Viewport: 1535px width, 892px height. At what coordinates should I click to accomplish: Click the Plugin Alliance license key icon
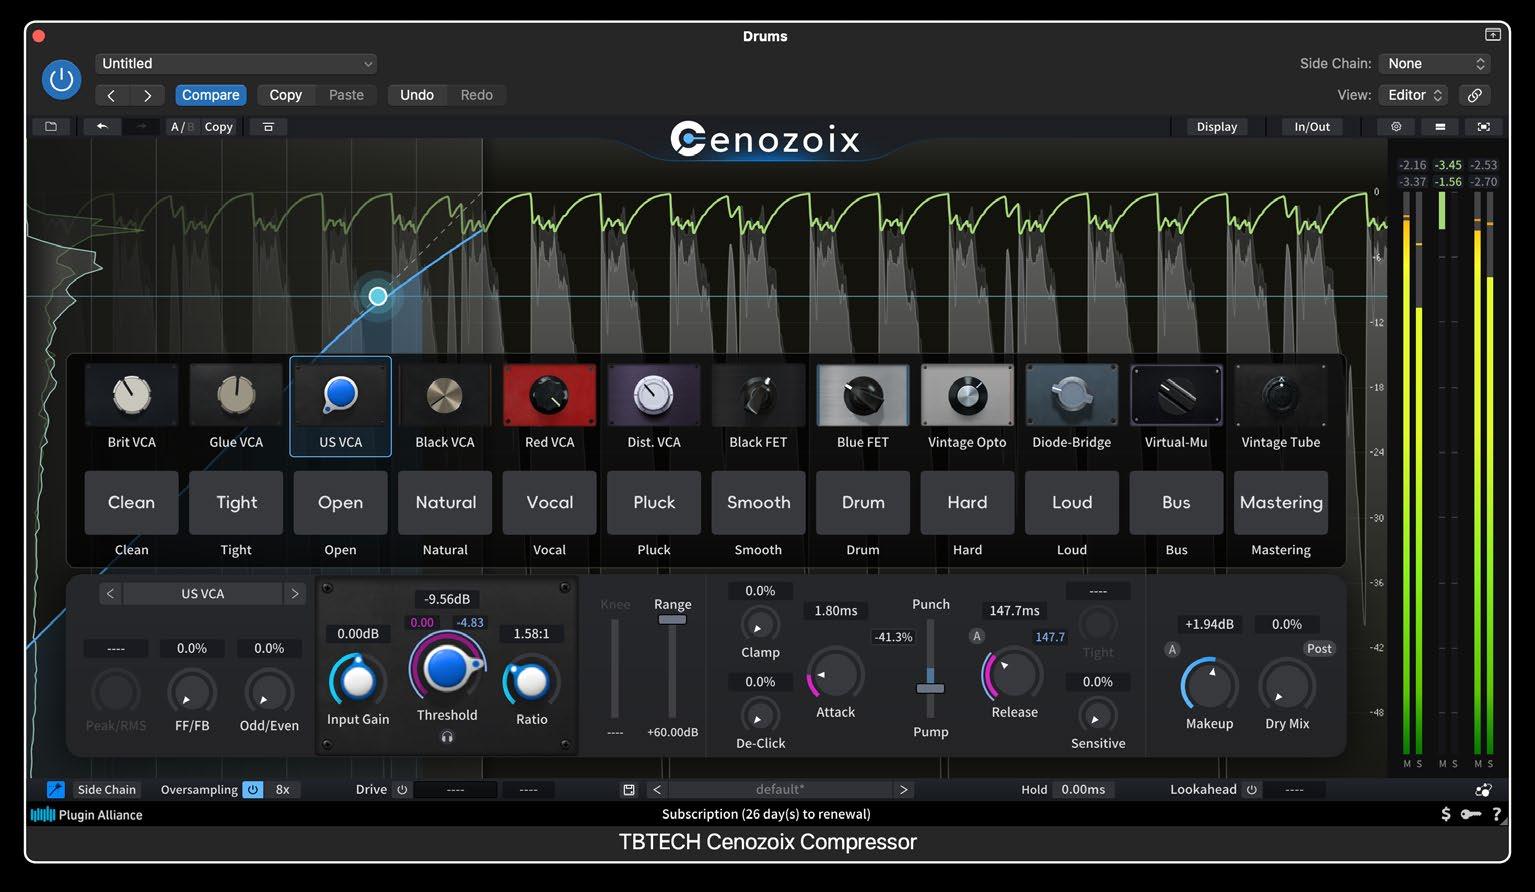pyautogui.click(x=1470, y=814)
